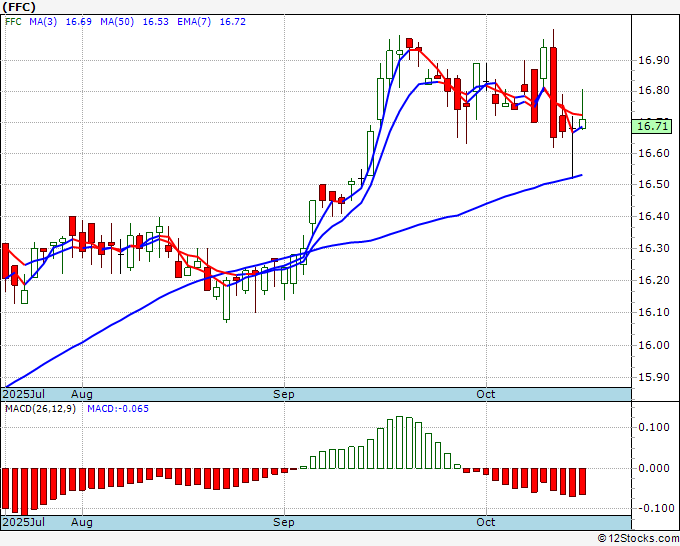Click the 0.100 MACD axis label
680x546 pixels.
(654, 427)
